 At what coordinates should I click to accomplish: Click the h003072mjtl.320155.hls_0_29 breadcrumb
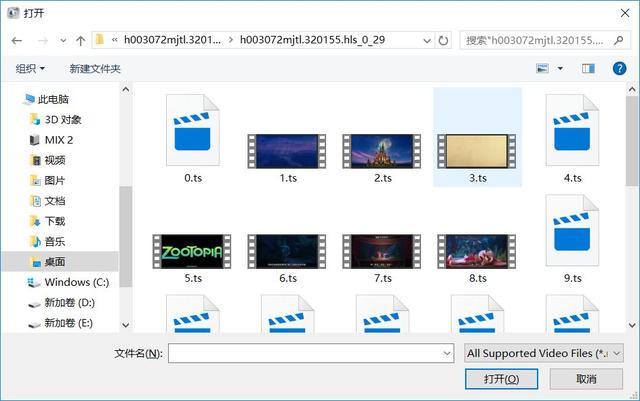coord(312,40)
